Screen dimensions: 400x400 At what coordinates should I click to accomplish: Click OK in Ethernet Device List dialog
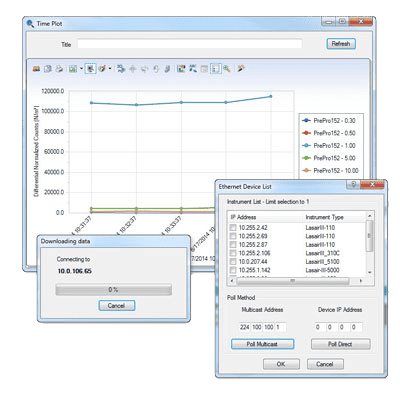click(281, 364)
